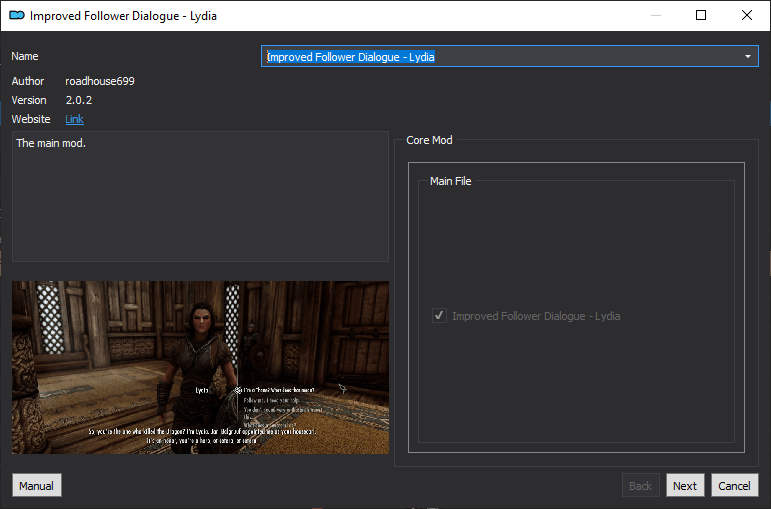Click the Core Mod section heading

click(429, 140)
